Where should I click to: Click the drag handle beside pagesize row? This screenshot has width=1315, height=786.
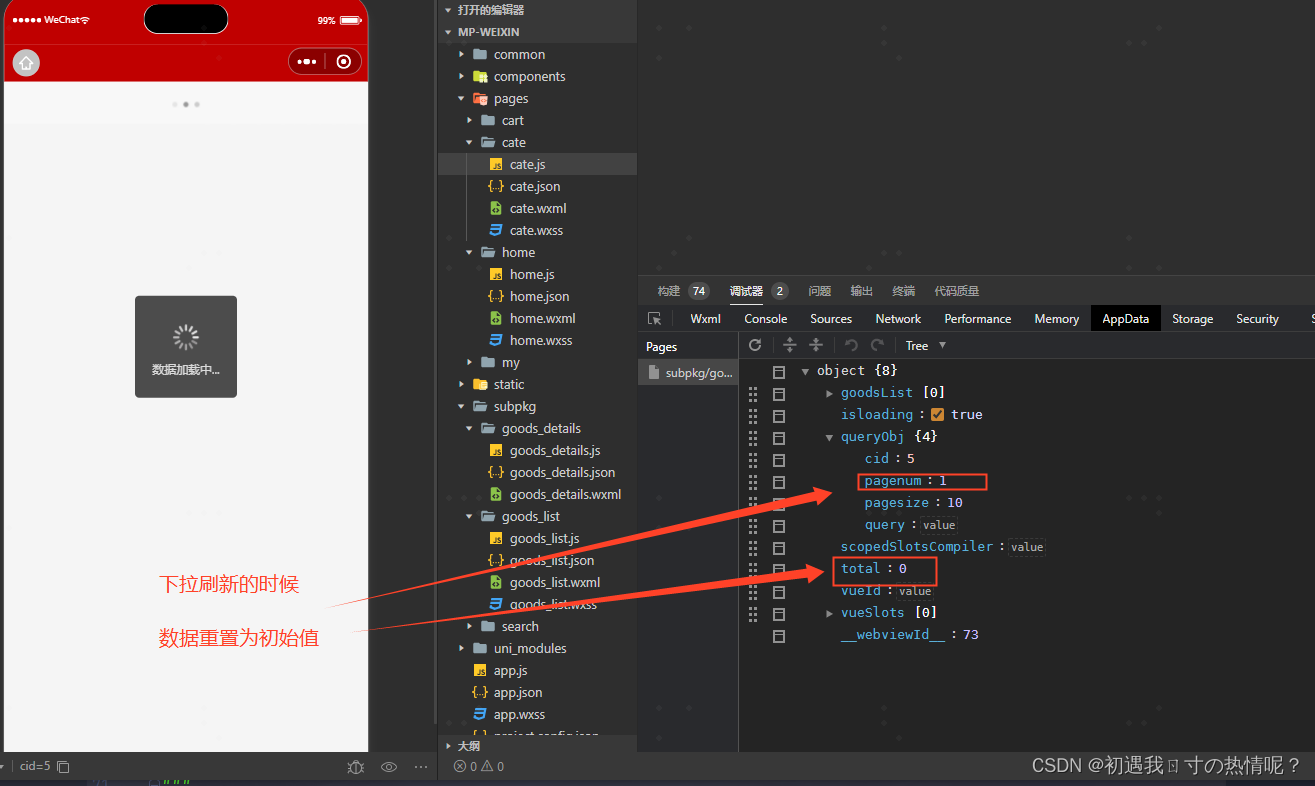754,503
